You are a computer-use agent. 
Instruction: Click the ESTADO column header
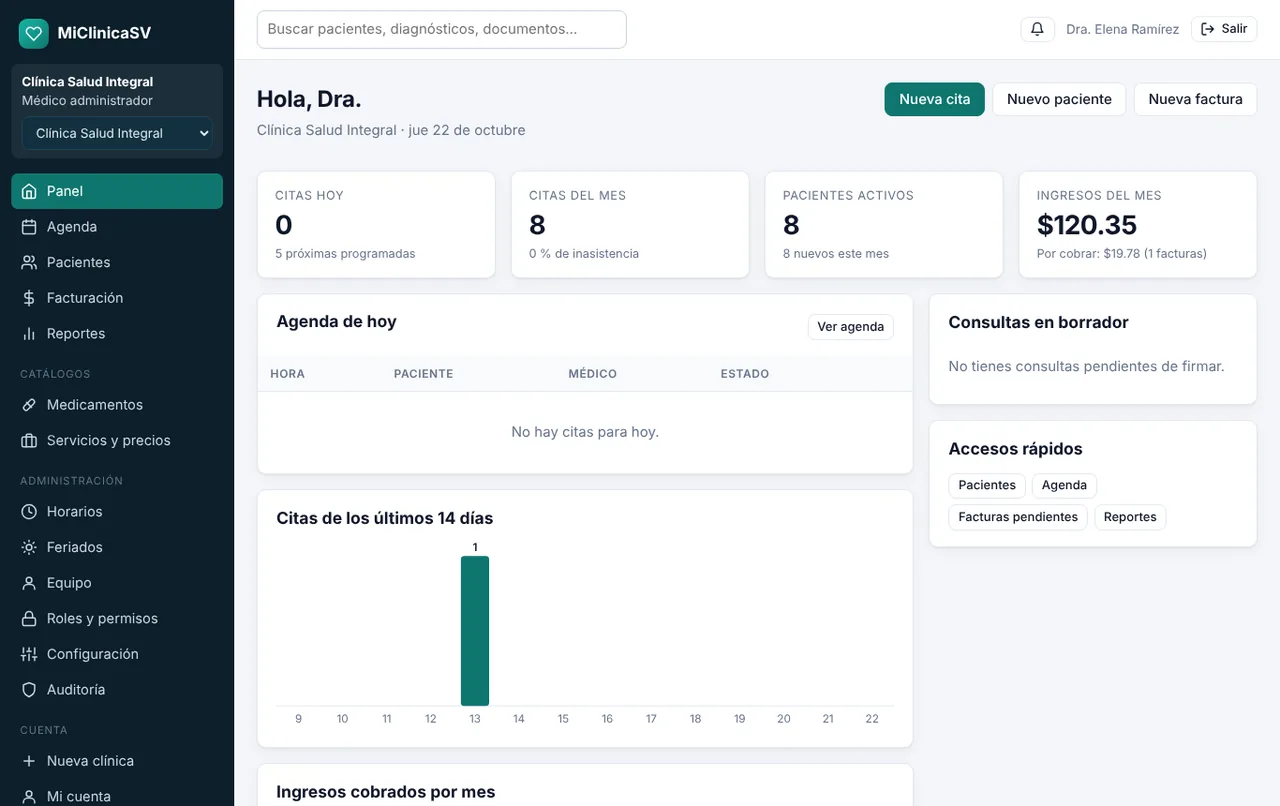tap(745, 374)
